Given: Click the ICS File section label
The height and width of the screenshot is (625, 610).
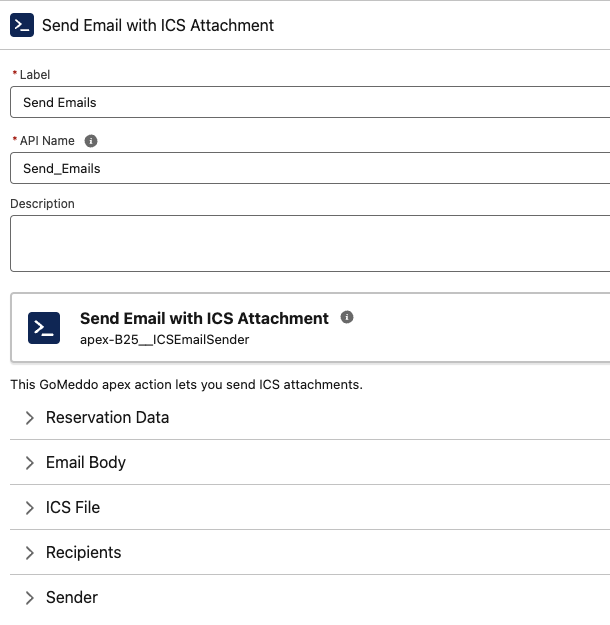Looking at the screenshot, I should pos(73,507).
